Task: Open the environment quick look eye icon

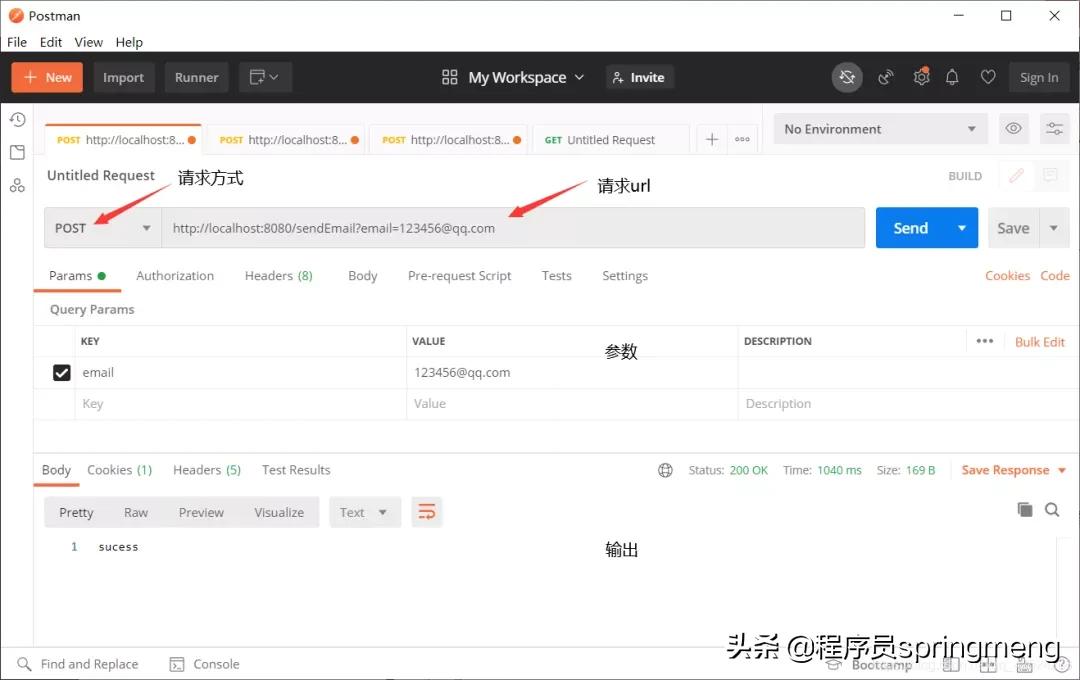Action: click(1013, 128)
